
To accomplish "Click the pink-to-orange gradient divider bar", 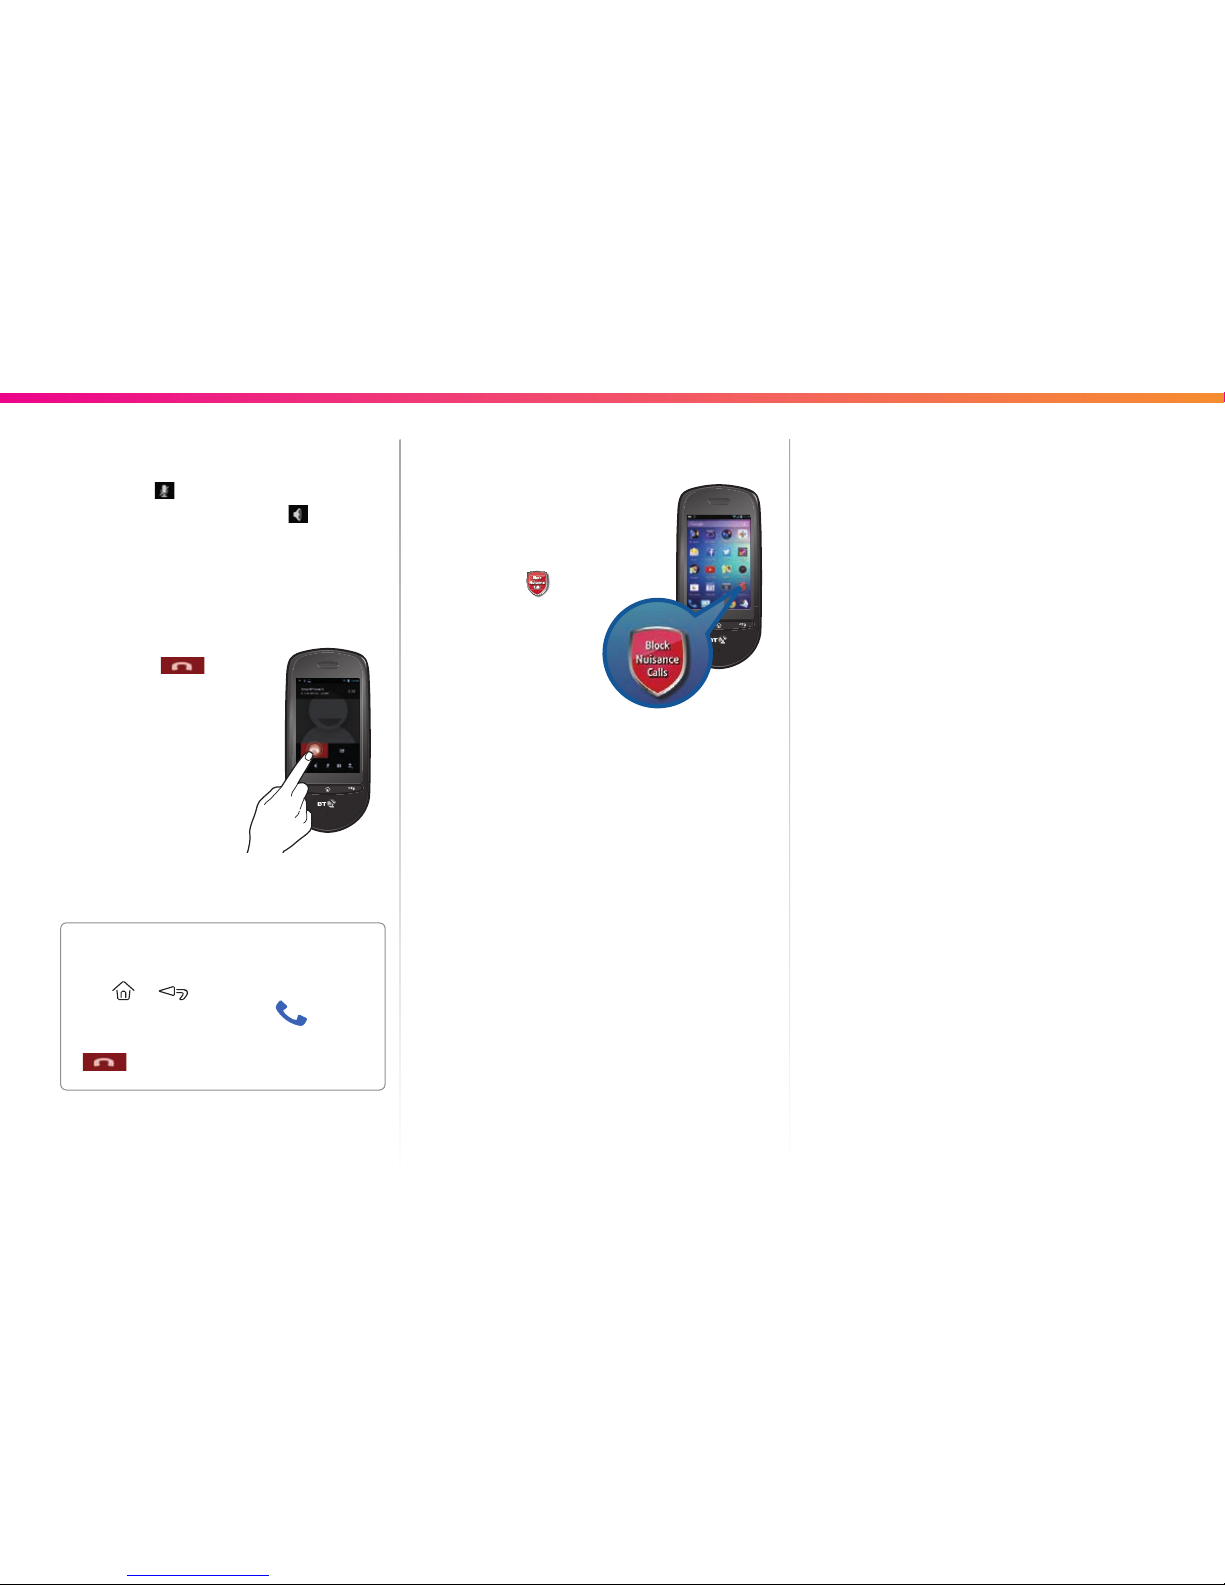I will tap(612, 398).
